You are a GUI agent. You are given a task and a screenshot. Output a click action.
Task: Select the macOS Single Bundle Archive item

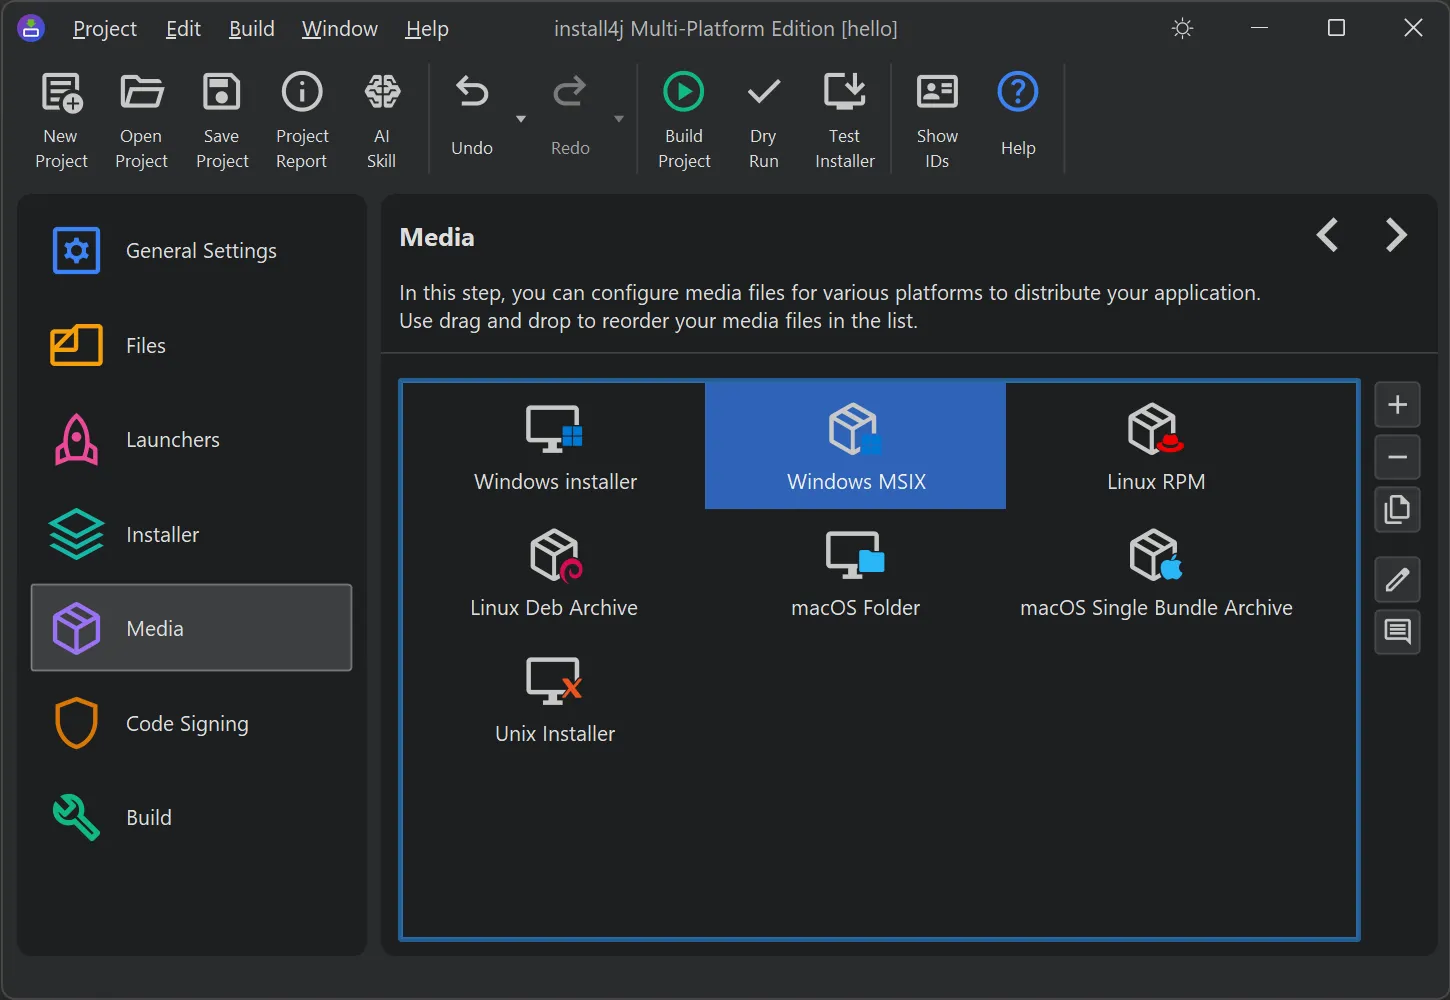(x=1156, y=572)
